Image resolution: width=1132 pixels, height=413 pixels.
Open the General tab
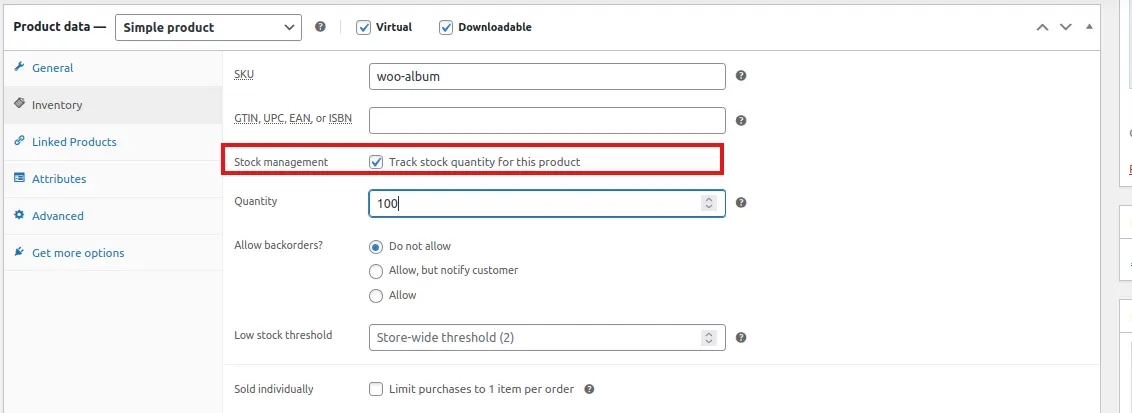pyautogui.click(x=52, y=68)
